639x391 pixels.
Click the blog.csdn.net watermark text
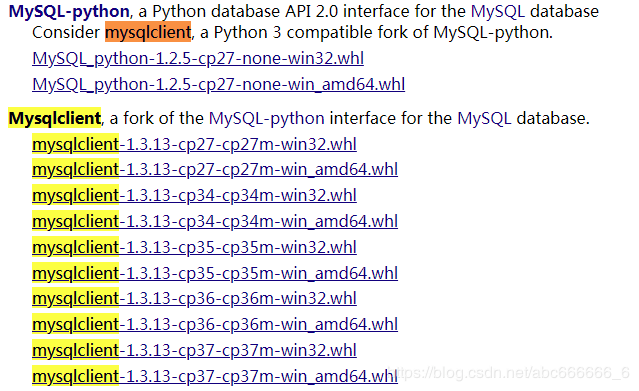(509, 373)
